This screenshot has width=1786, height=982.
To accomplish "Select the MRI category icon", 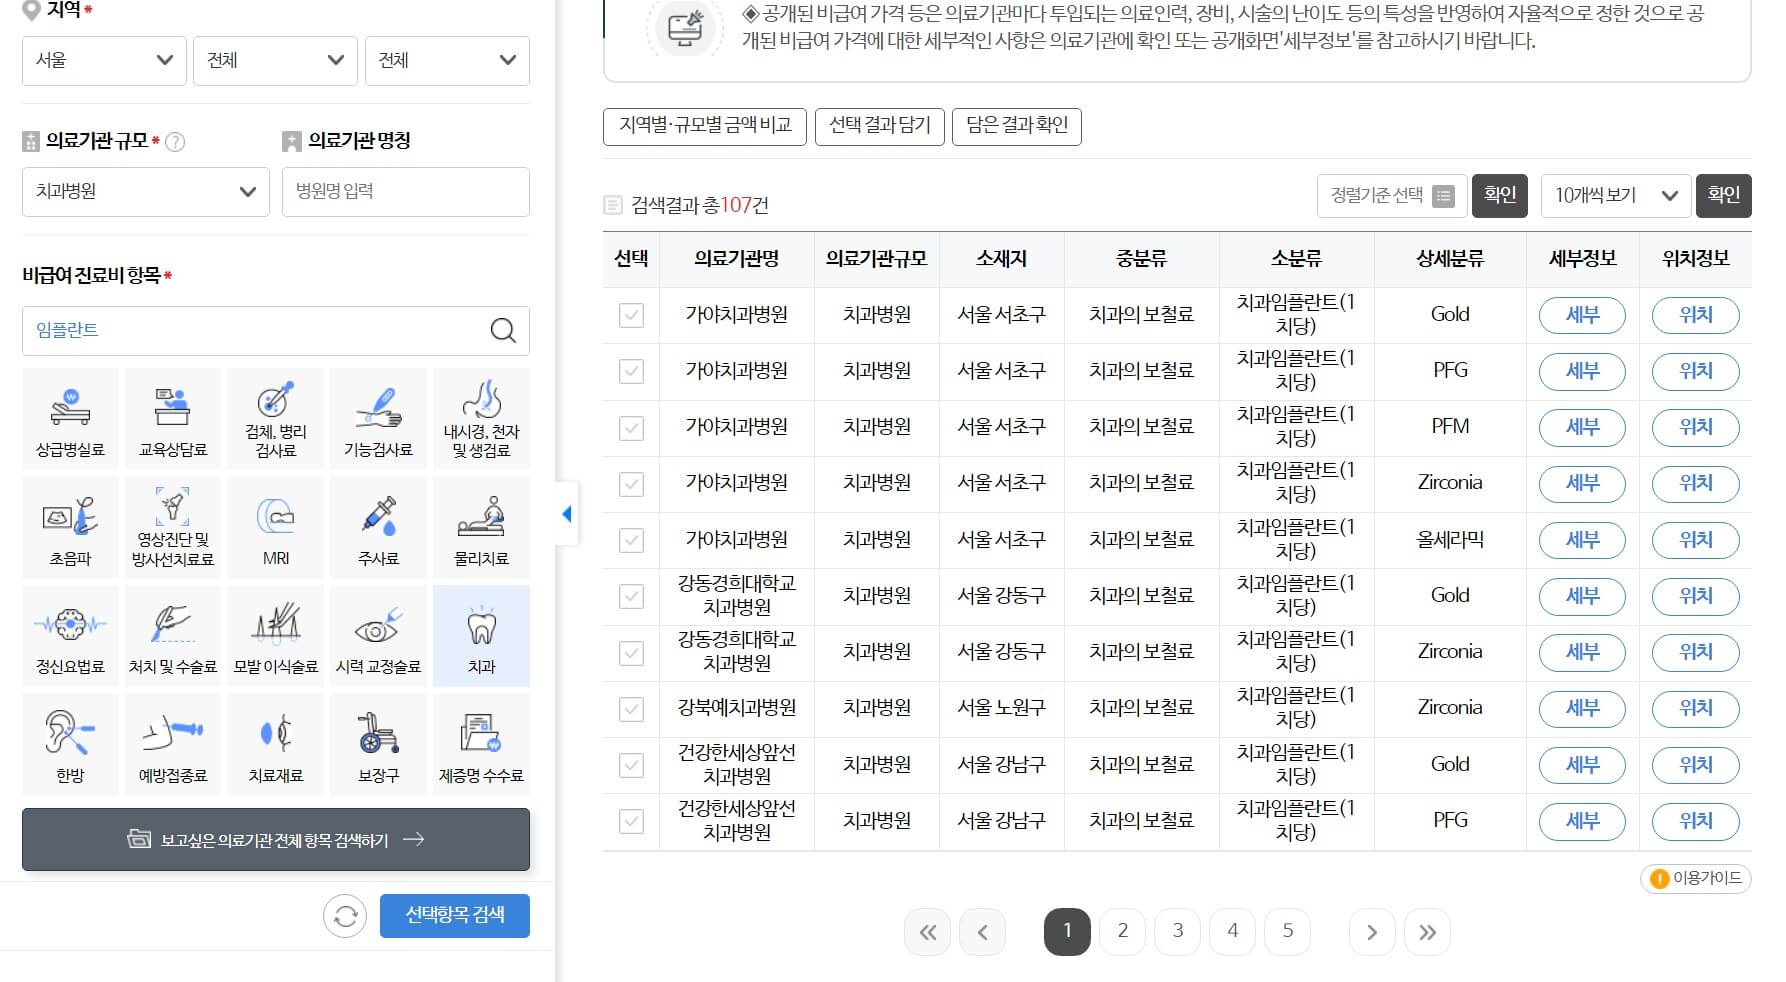I will (x=276, y=527).
